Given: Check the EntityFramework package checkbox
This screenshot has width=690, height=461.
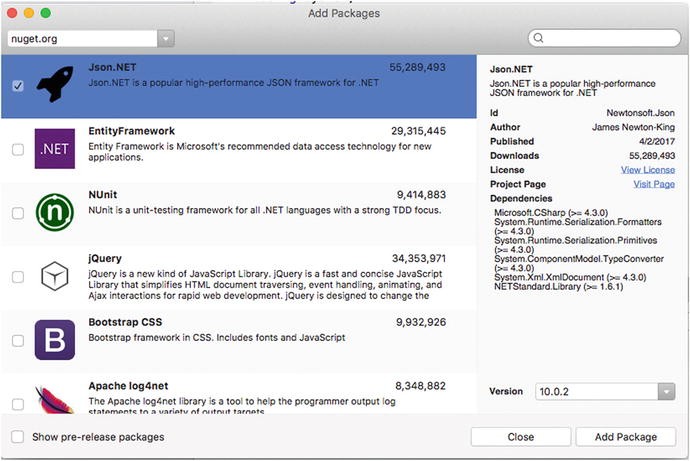Looking at the screenshot, I should click(18, 150).
